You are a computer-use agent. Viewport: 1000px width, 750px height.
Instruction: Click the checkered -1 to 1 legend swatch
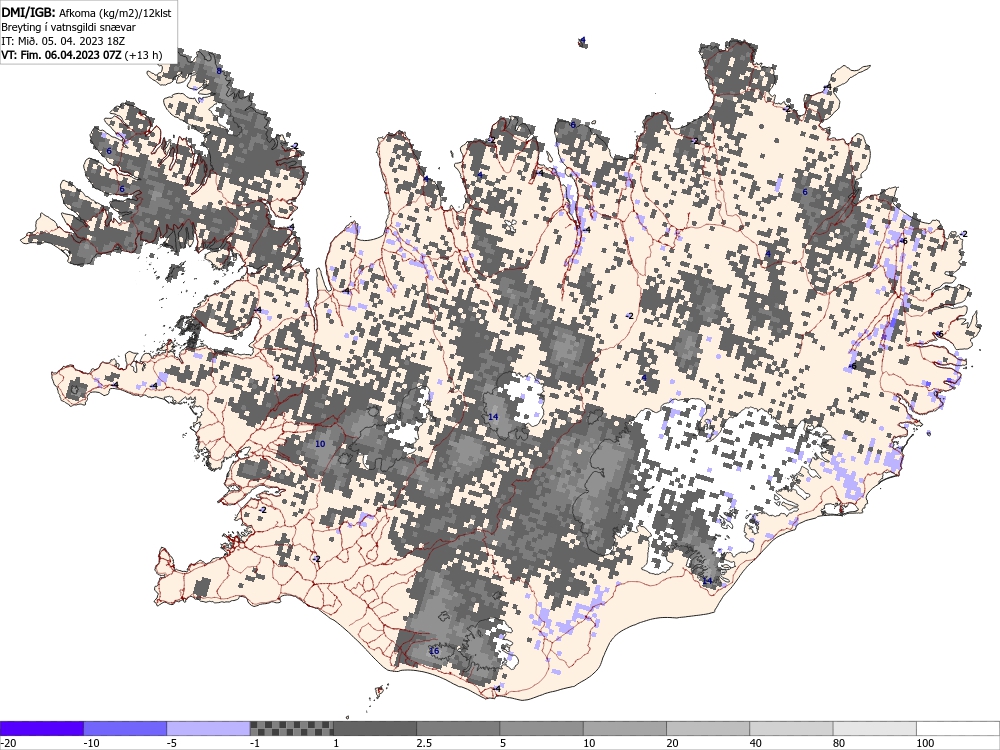[291, 728]
